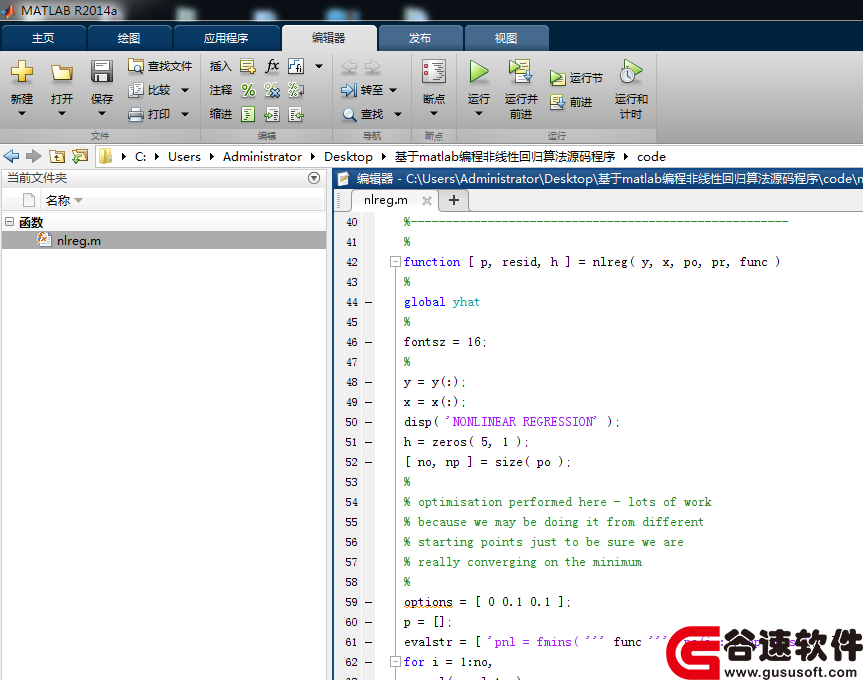
Task: Open the 当前文件夹 panel actions button
Action: click(314, 178)
